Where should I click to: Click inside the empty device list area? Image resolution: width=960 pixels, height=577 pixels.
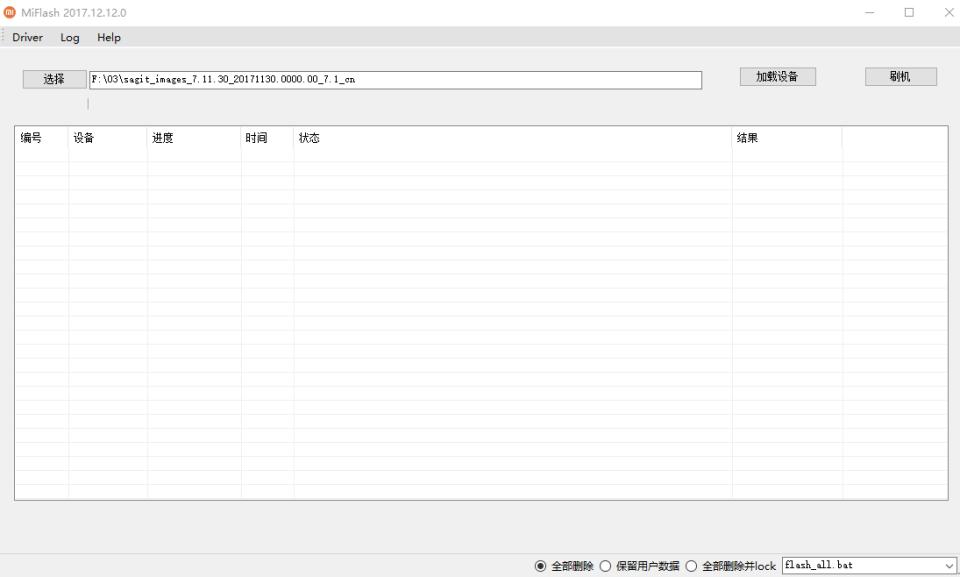480,320
